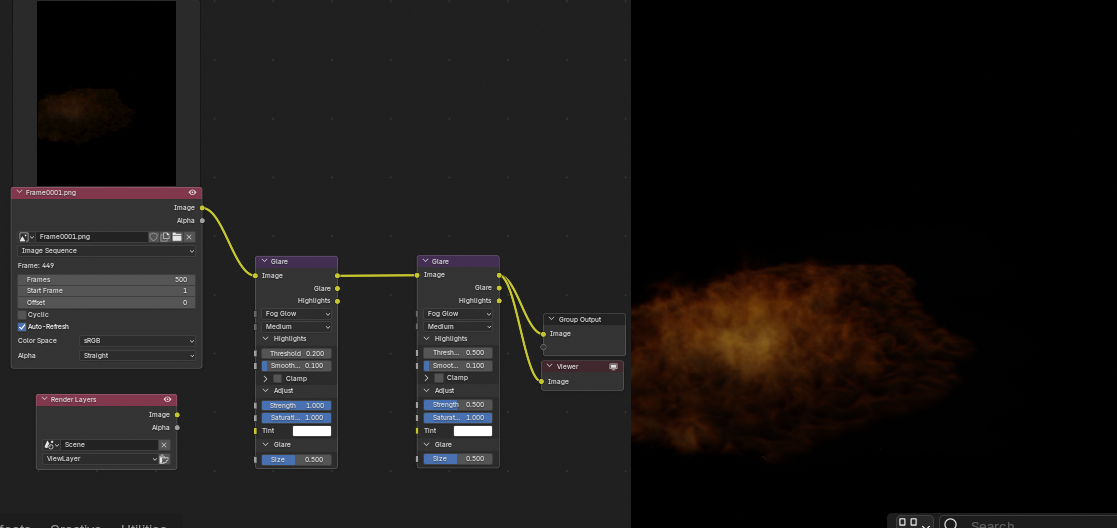
Task: Collapse the Frame0001.png image node
Action: tap(19, 192)
